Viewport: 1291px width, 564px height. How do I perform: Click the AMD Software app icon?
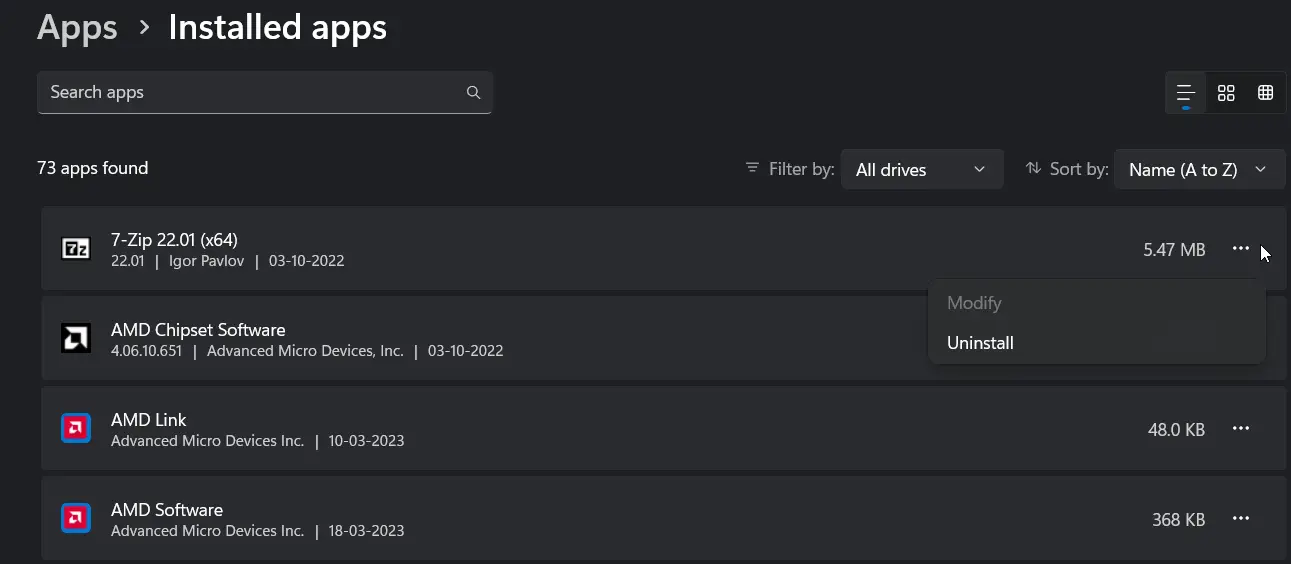click(76, 518)
